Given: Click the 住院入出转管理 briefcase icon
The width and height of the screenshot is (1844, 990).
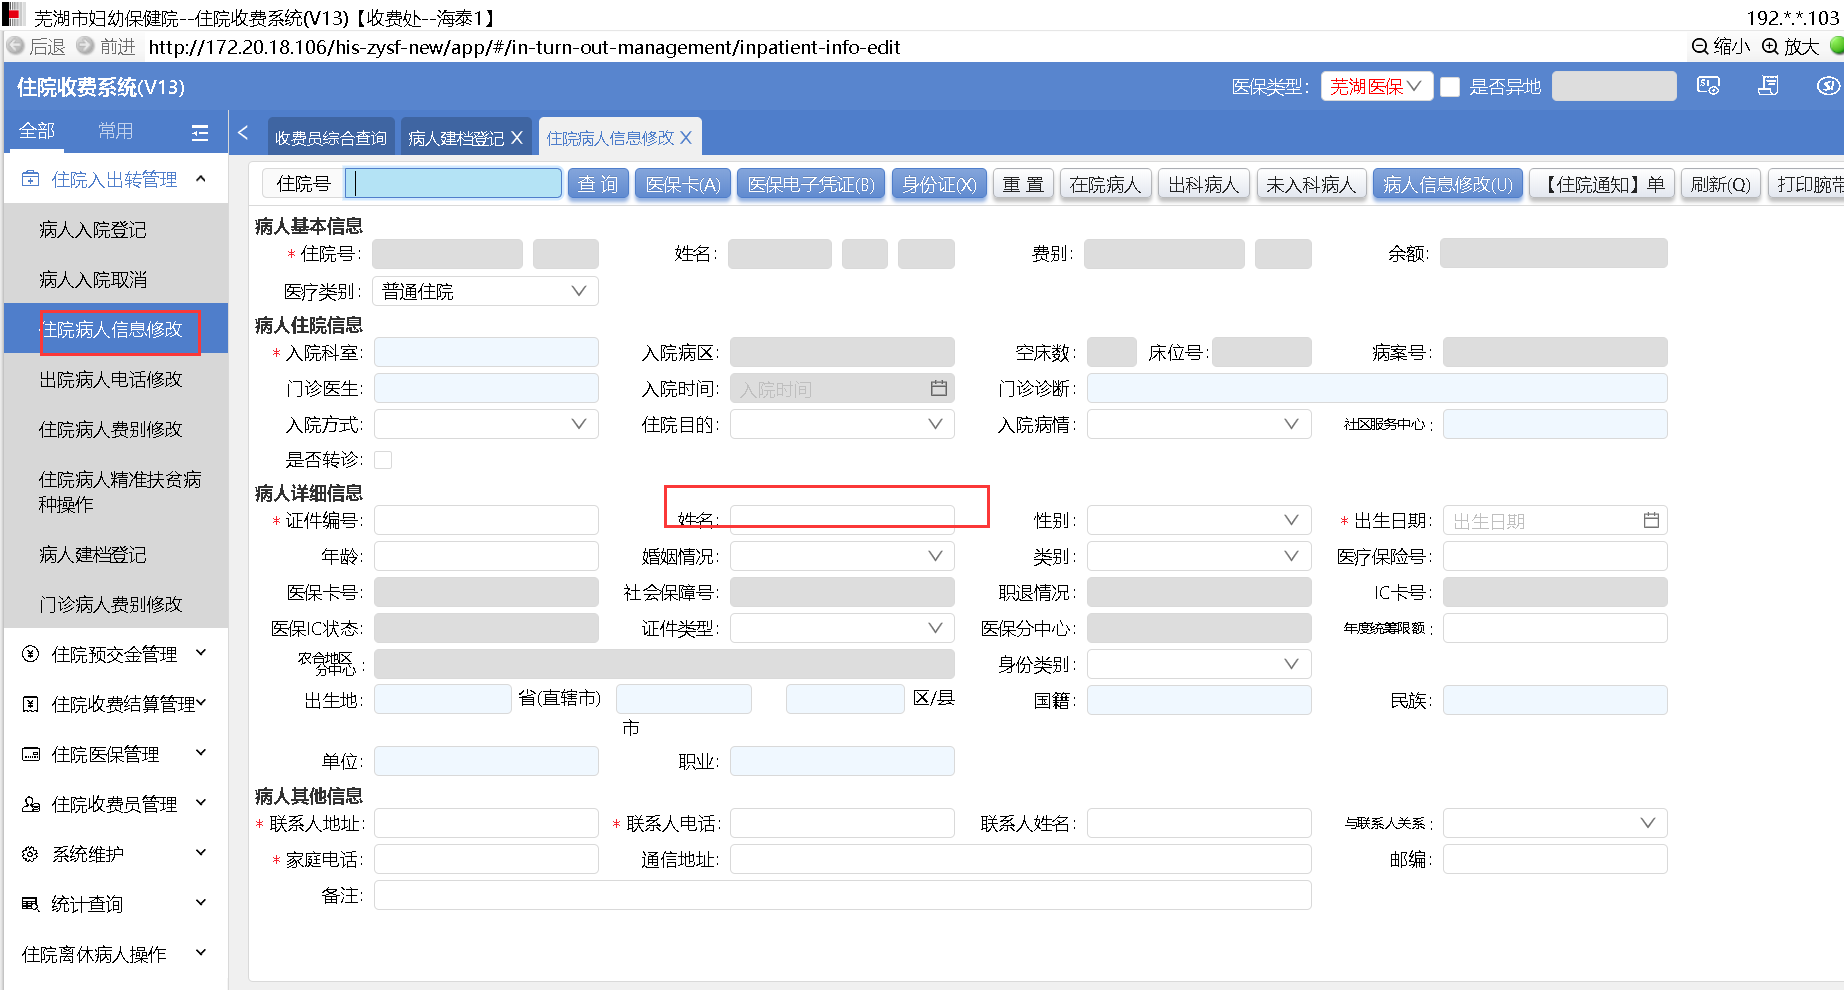Looking at the screenshot, I should [31, 179].
